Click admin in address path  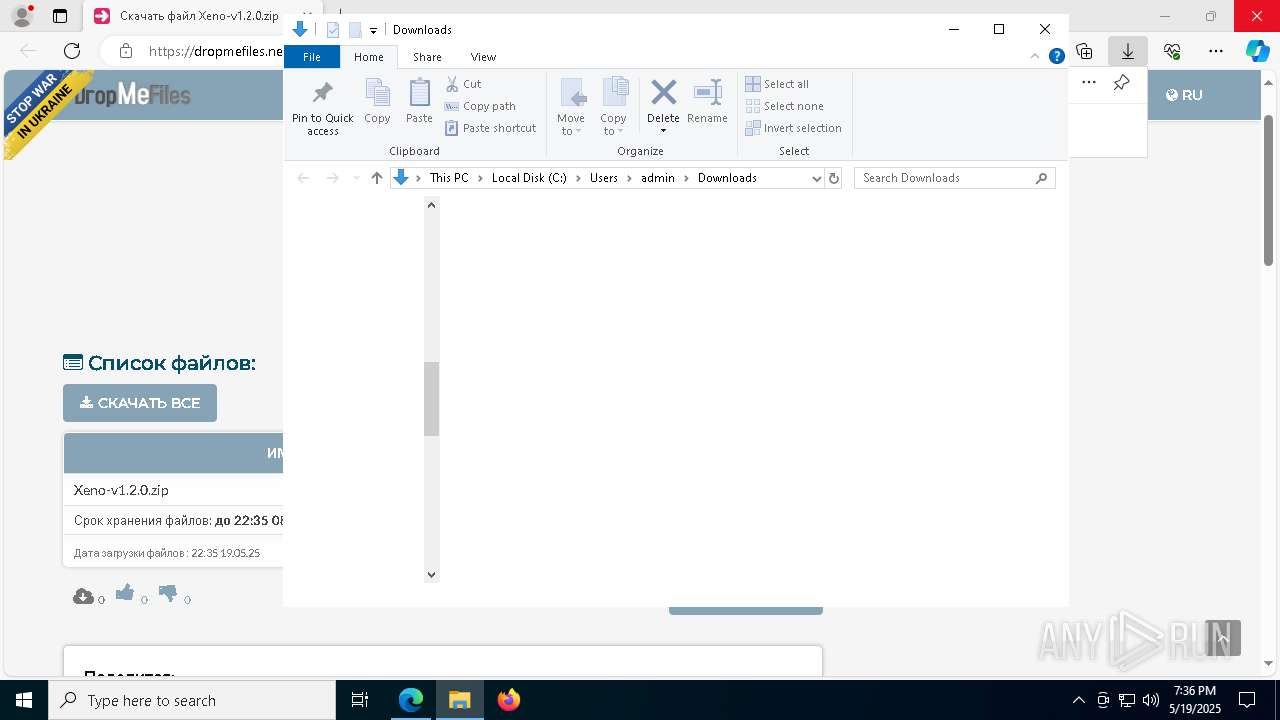pyautogui.click(x=658, y=178)
